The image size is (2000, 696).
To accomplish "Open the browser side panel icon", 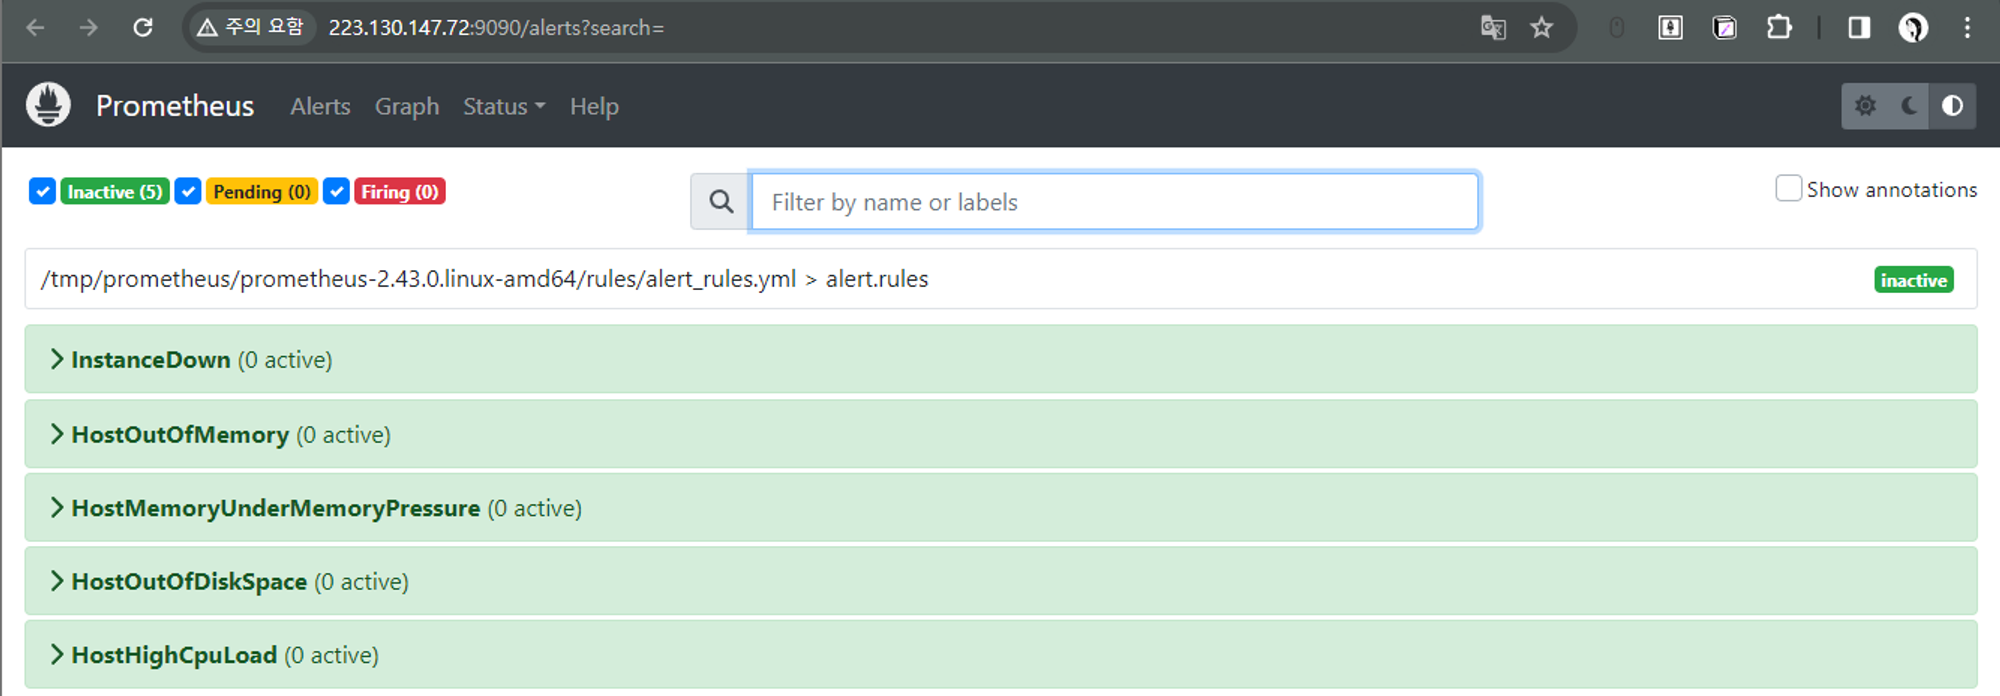I will click(1859, 28).
